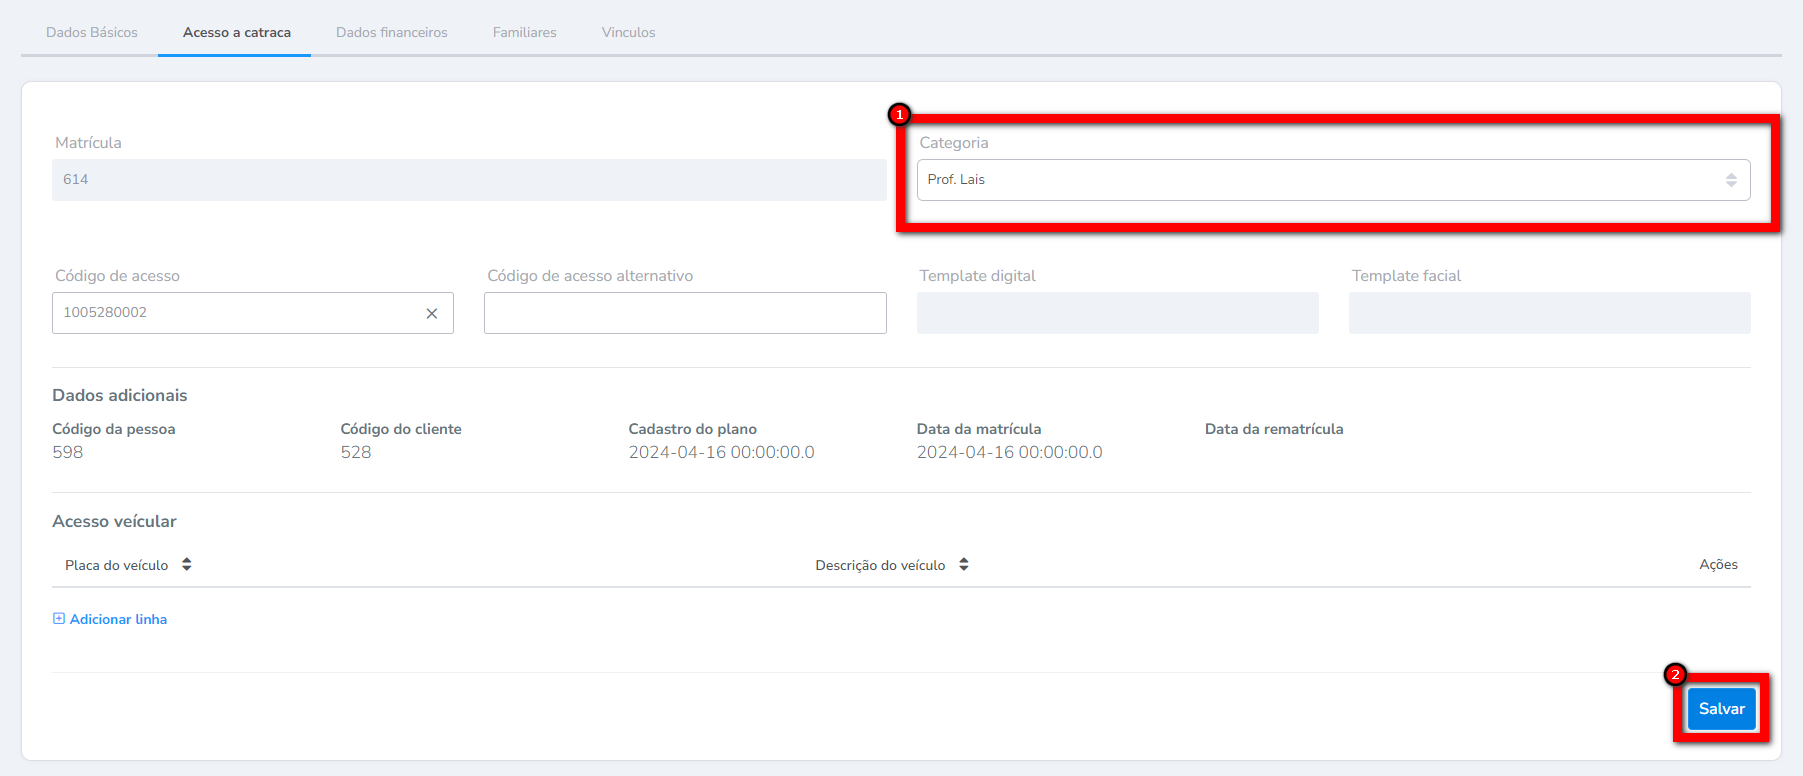Click the Código de acesso alternativo field
The image size is (1803, 776).
pos(685,313)
